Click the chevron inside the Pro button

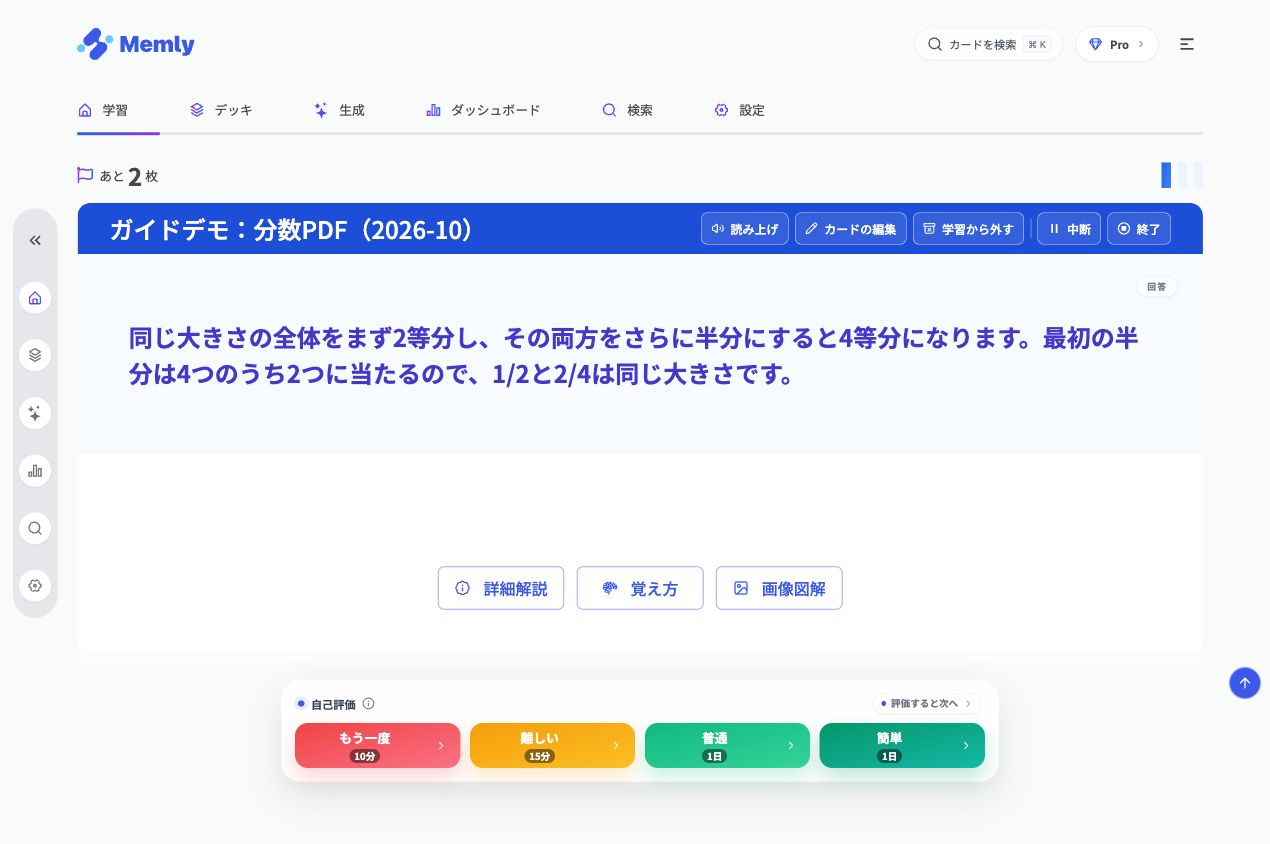tap(1141, 44)
